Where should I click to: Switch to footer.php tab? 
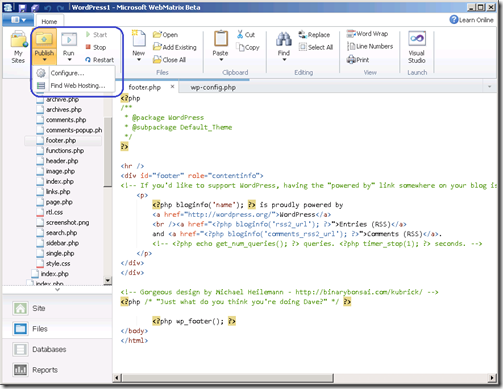[145, 87]
